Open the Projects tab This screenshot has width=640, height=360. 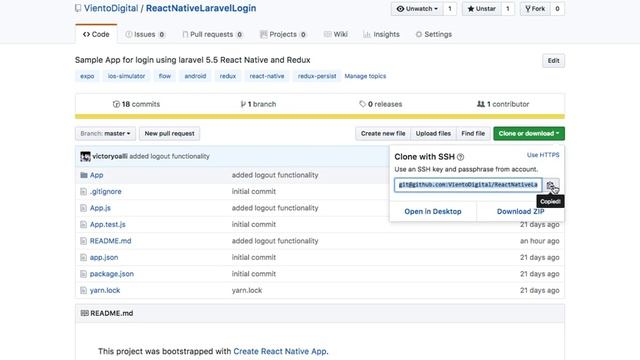pos(283,34)
